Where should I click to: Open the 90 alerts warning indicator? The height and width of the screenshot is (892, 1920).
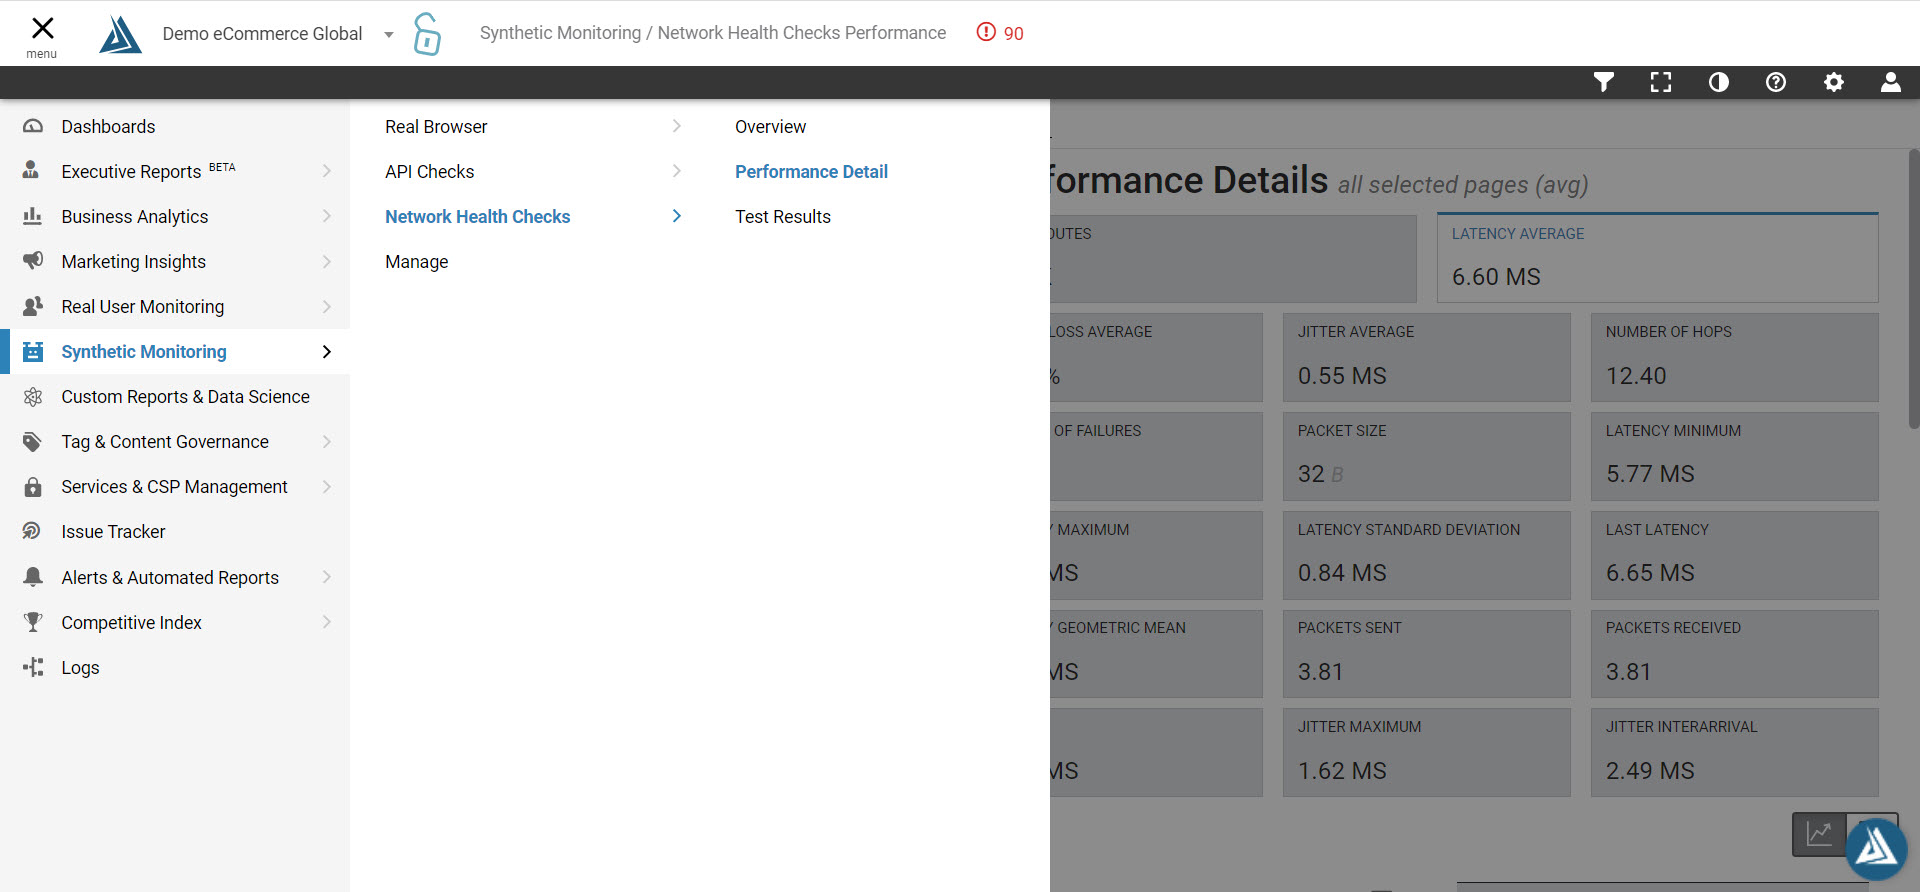1000,33
